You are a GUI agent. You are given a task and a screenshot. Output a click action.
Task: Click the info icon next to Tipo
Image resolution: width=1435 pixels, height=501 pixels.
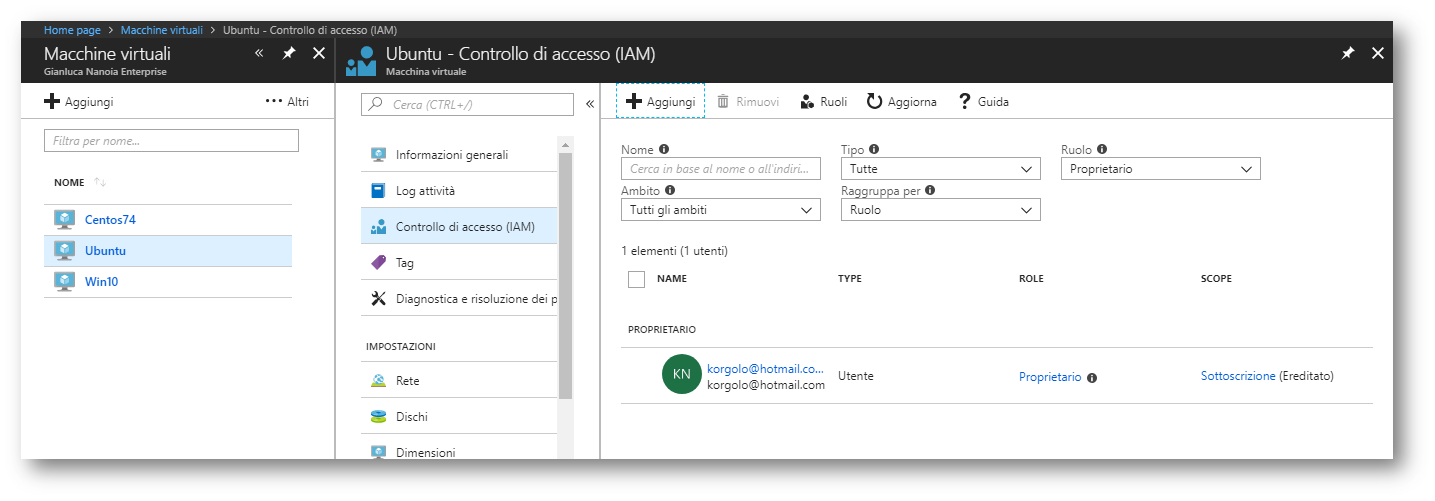pyautogui.click(x=874, y=149)
